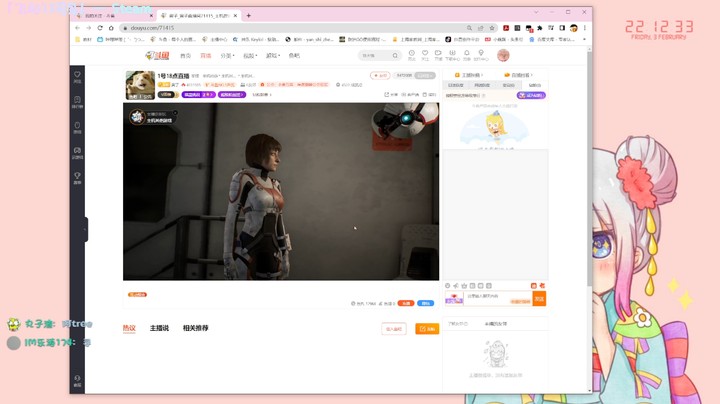Select the fourth tab in the chat panel

tap(534, 85)
